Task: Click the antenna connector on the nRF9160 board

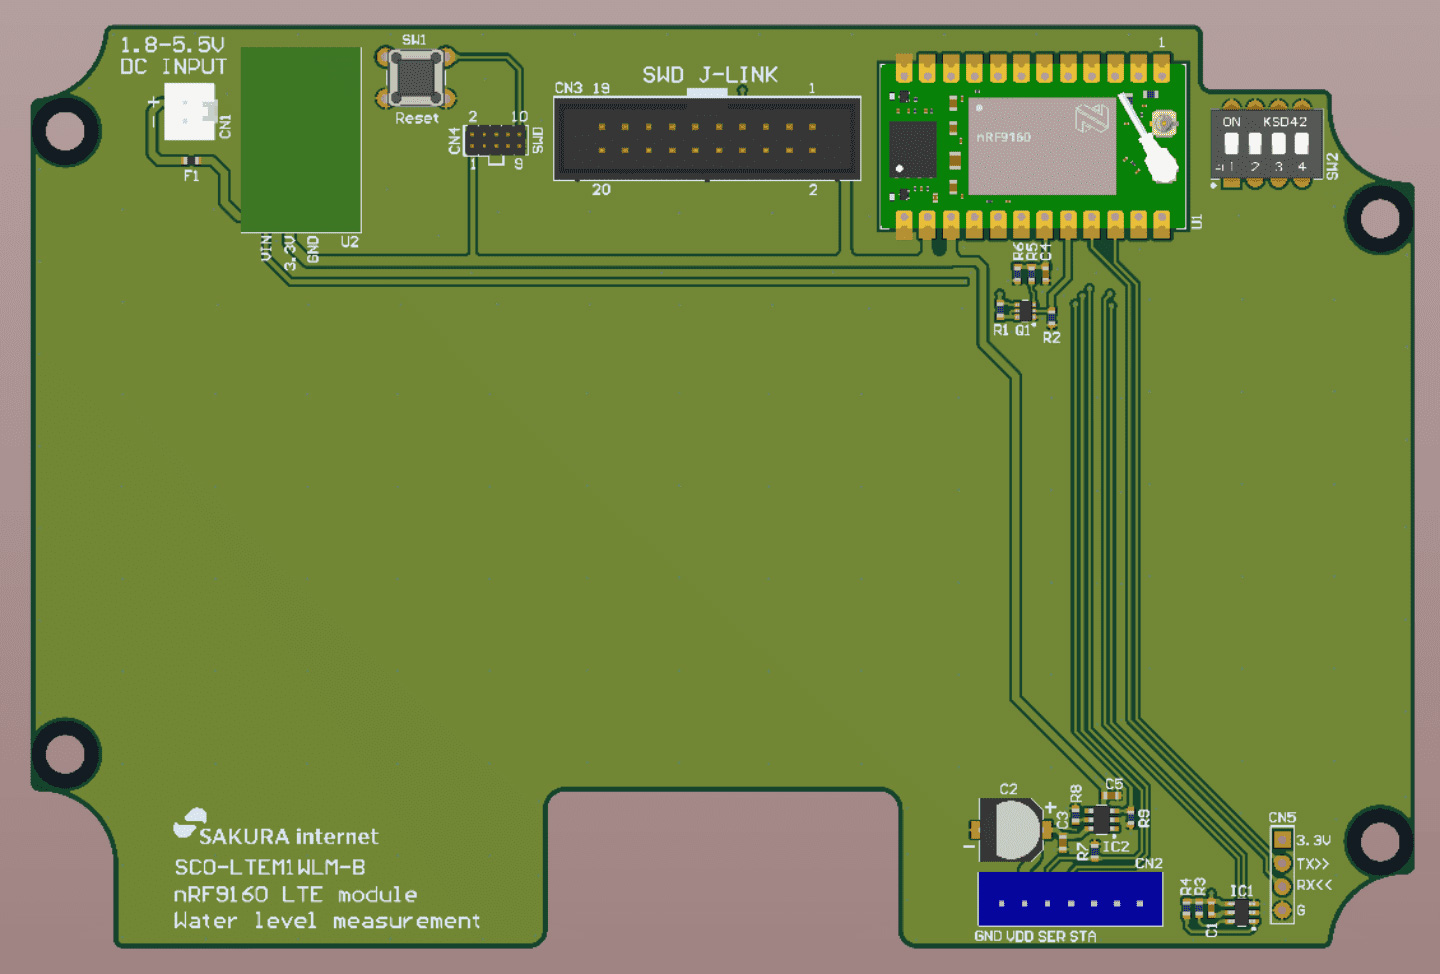Action: [1163, 124]
